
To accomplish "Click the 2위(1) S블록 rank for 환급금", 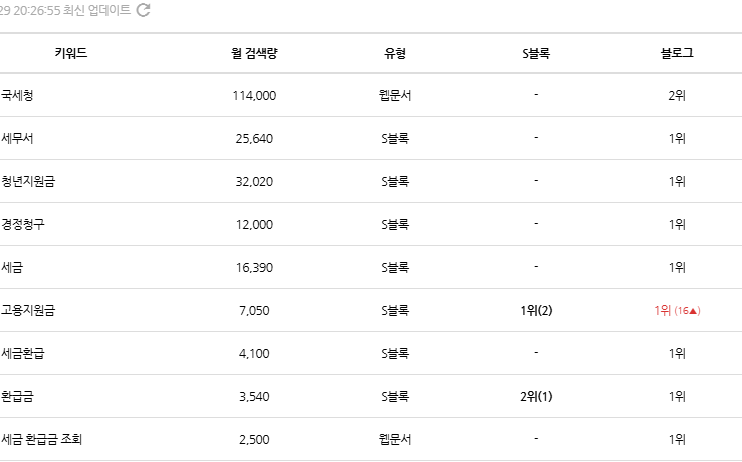I will click(x=536, y=397).
